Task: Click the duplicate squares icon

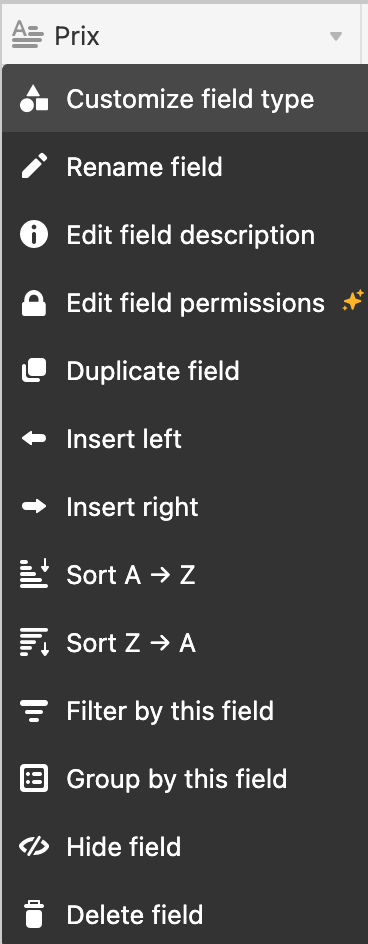Action: point(34,371)
